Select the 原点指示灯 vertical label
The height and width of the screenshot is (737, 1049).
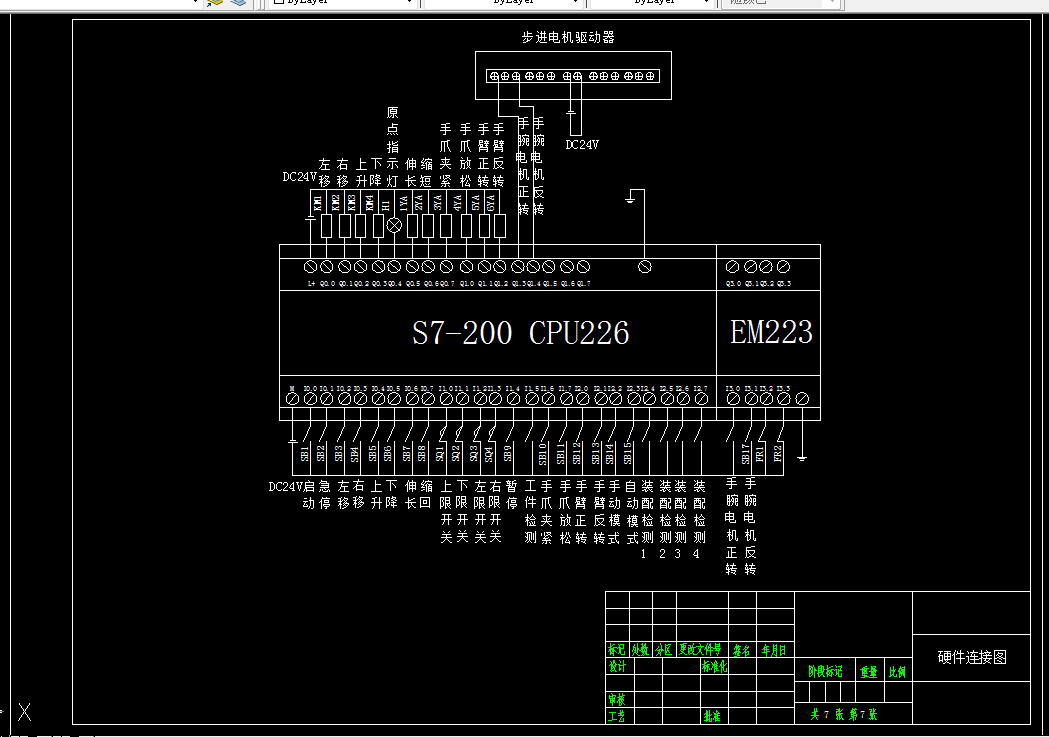(x=393, y=147)
